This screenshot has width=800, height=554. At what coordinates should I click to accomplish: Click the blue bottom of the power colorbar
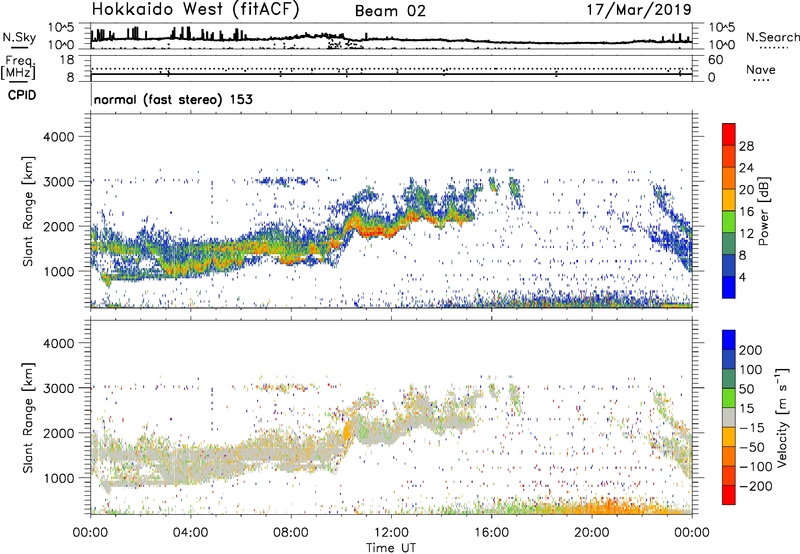[x=729, y=287]
